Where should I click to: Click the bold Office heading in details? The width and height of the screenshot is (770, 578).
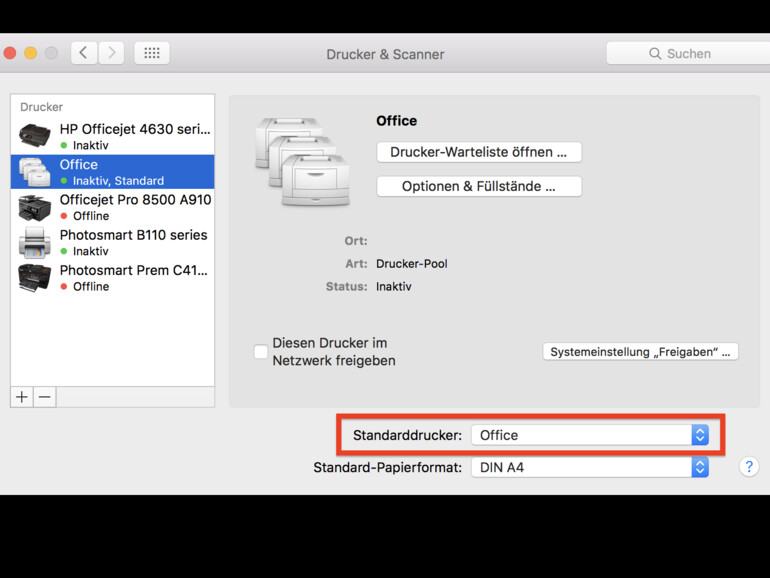point(396,121)
